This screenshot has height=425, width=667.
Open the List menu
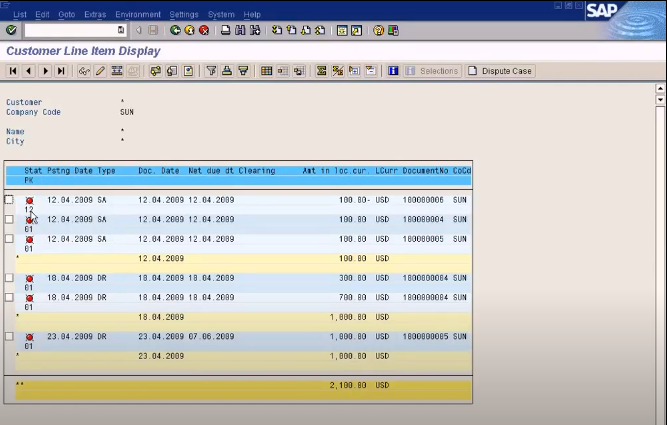[20, 14]
